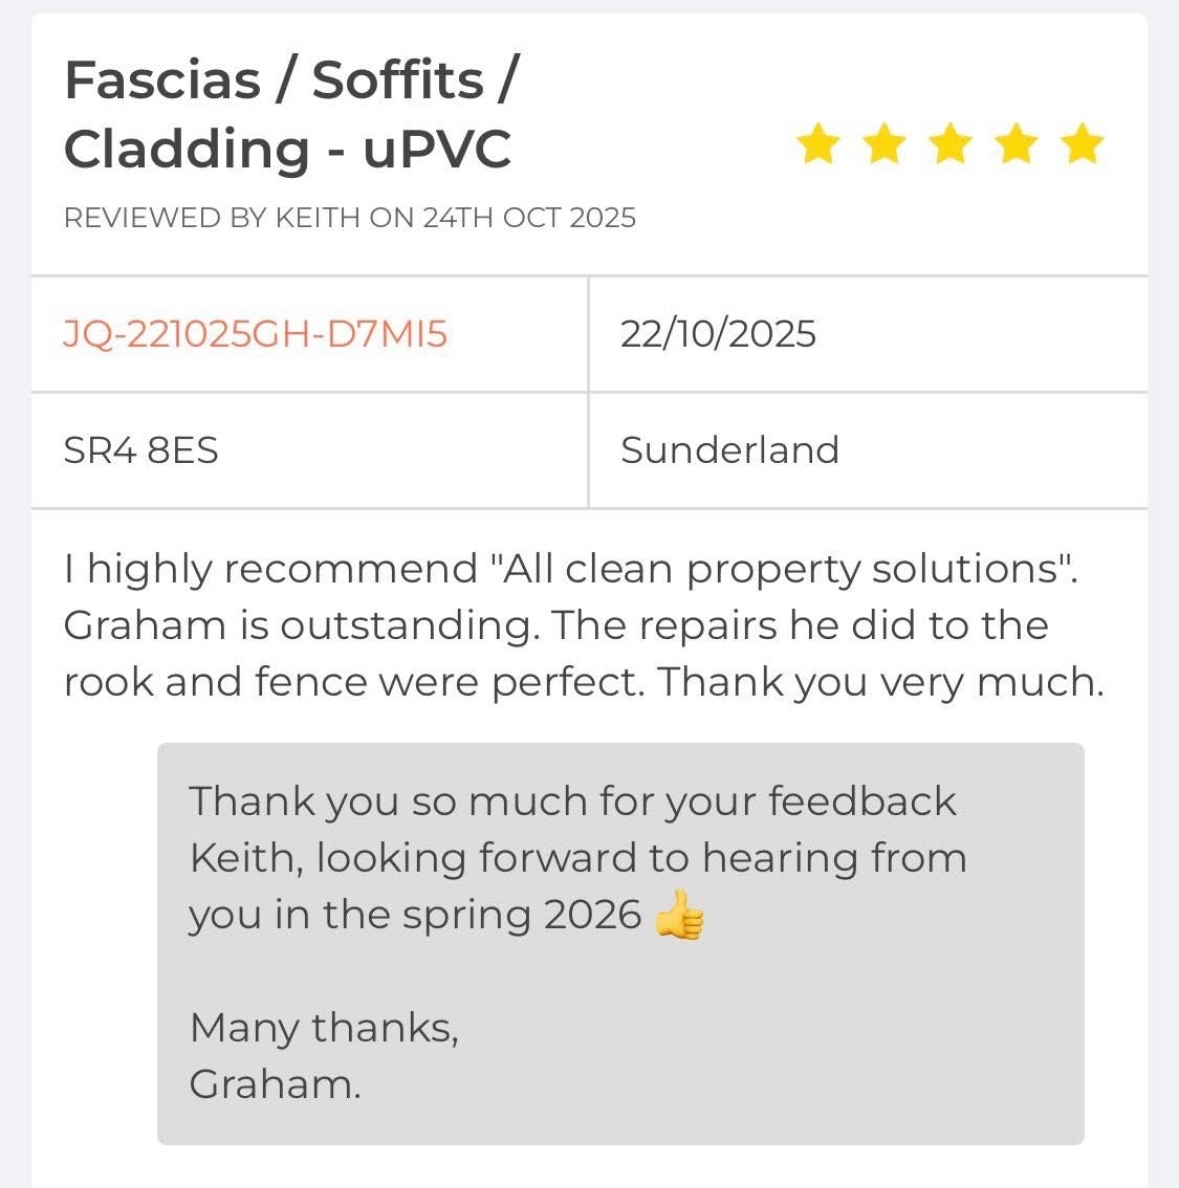
Task: Select the fifth and last rating star
Action: pyautogui.click(x=1082, y=145)
